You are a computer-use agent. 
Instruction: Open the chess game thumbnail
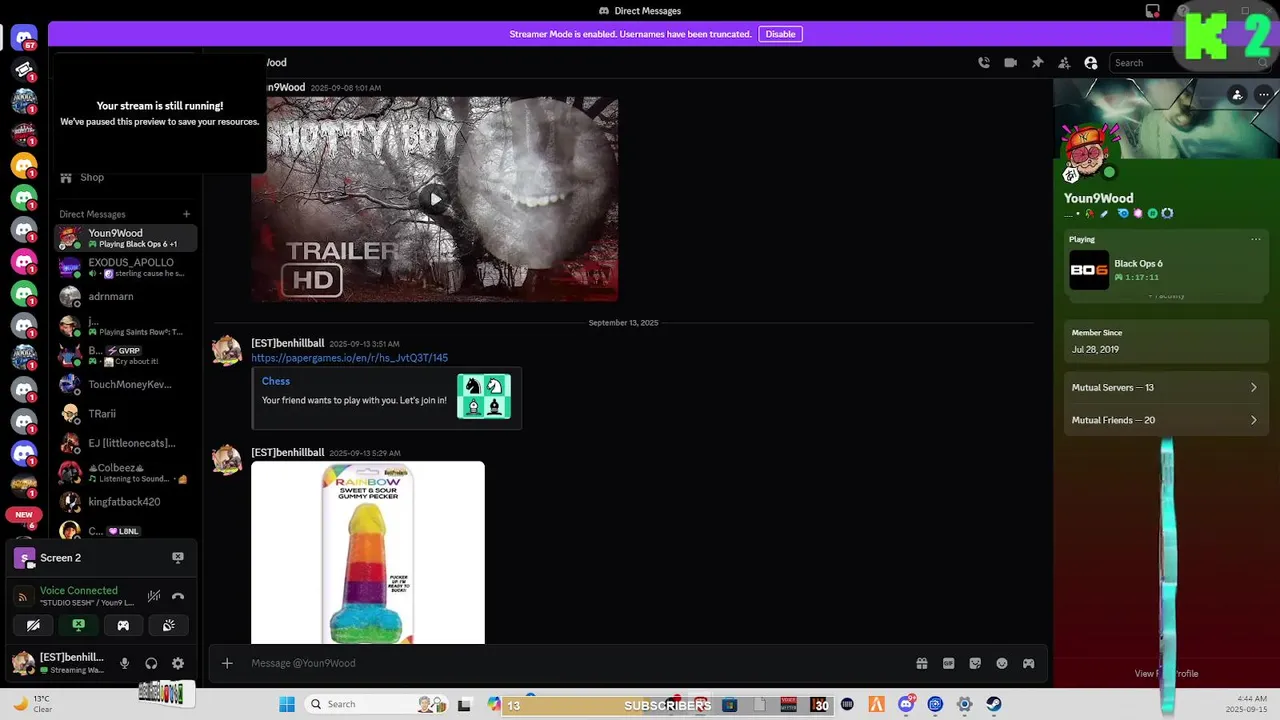pos(484,396)
